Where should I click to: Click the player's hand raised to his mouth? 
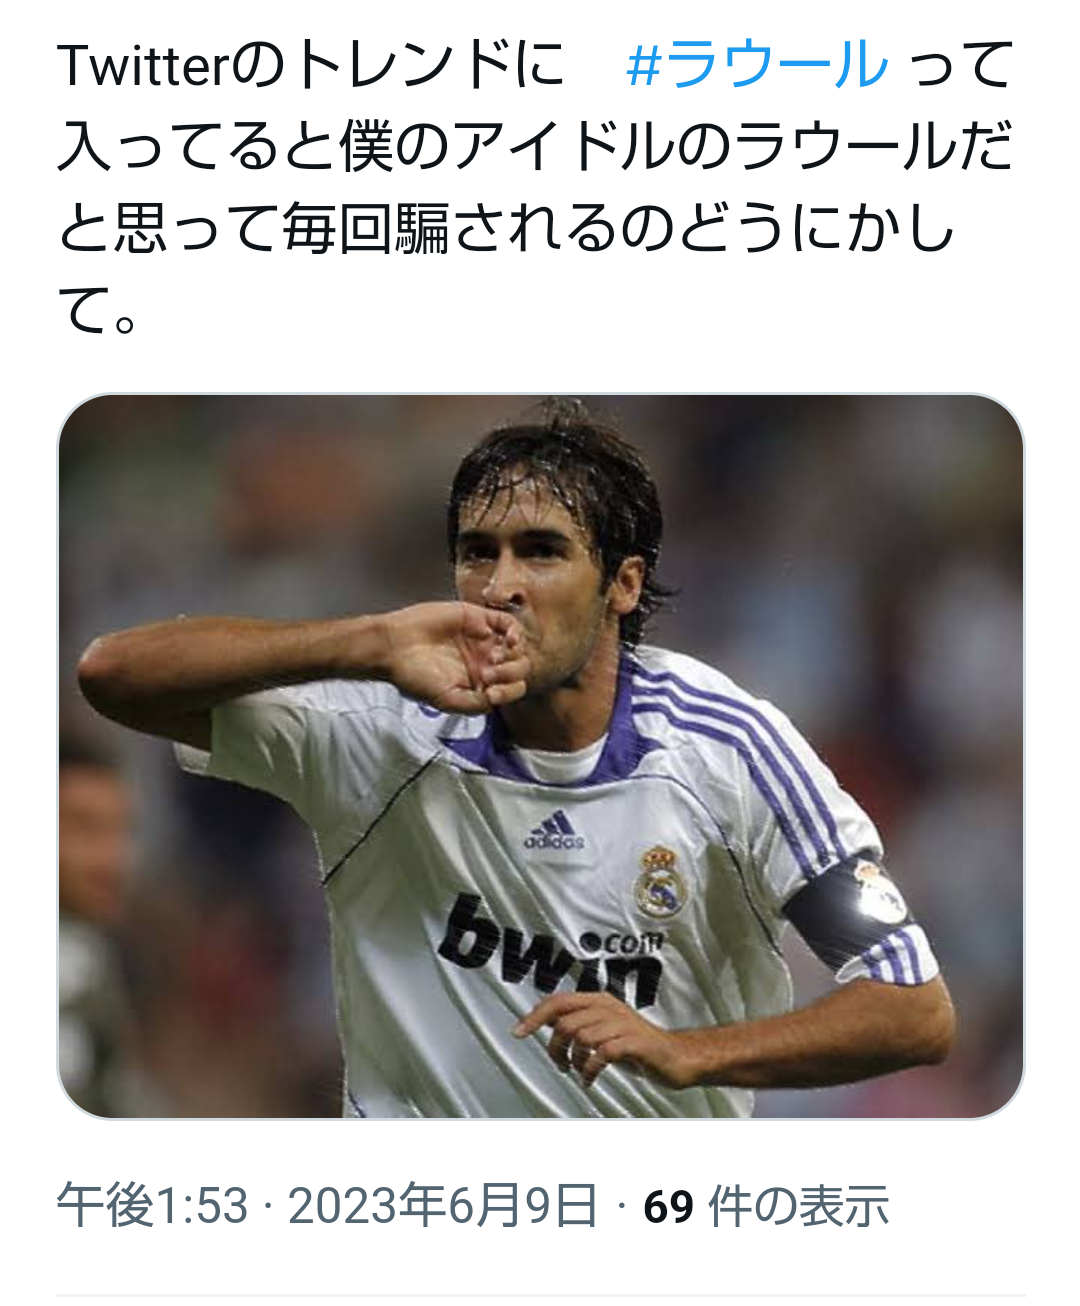(x=462, y=655)
